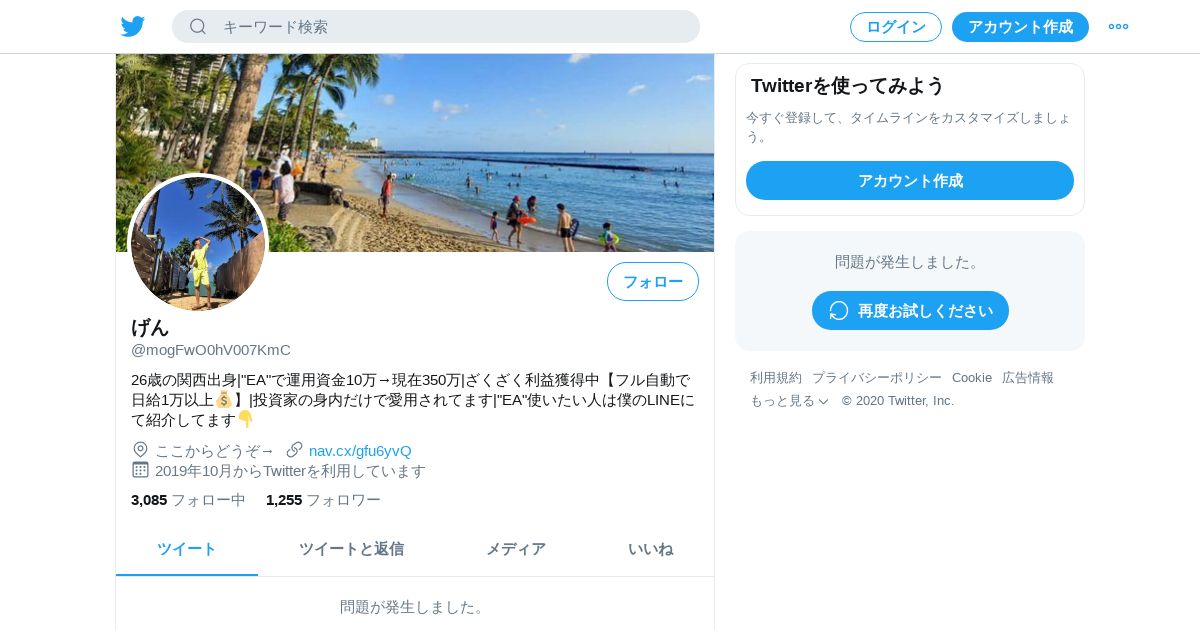Click the location pin icon
Image resolution: width=1200 pixels, height=630 pixels.
pyautogui.click(x=140, y=450)
